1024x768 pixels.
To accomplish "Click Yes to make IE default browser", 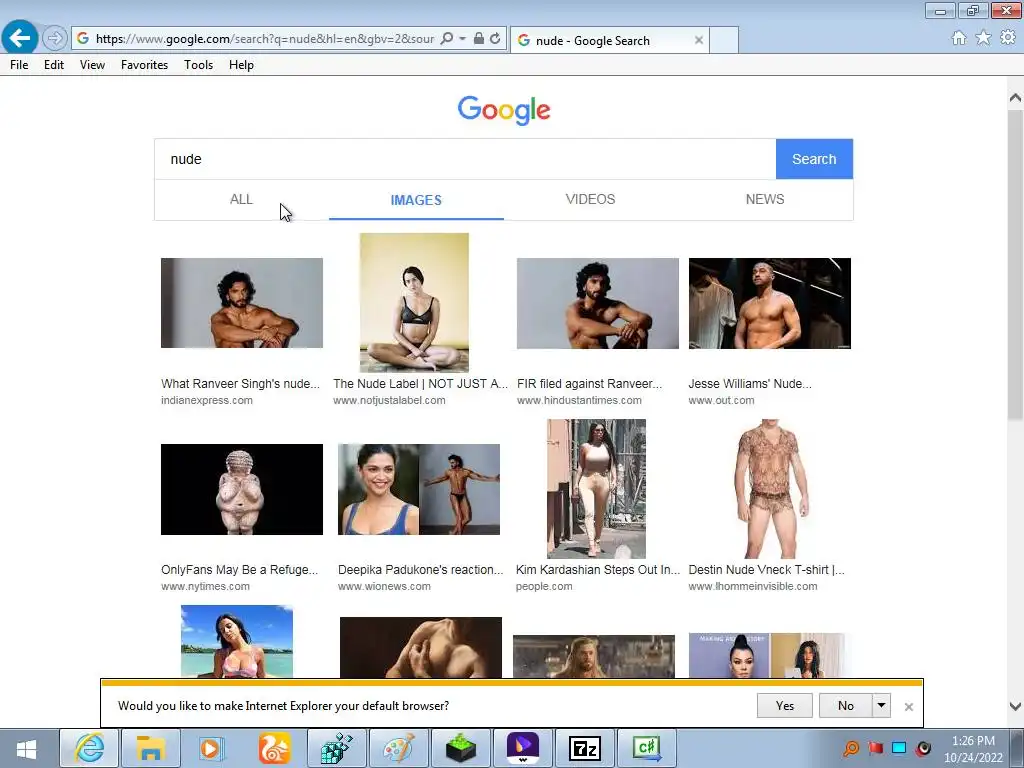I will pyautogui.click(x=784, y=705).
